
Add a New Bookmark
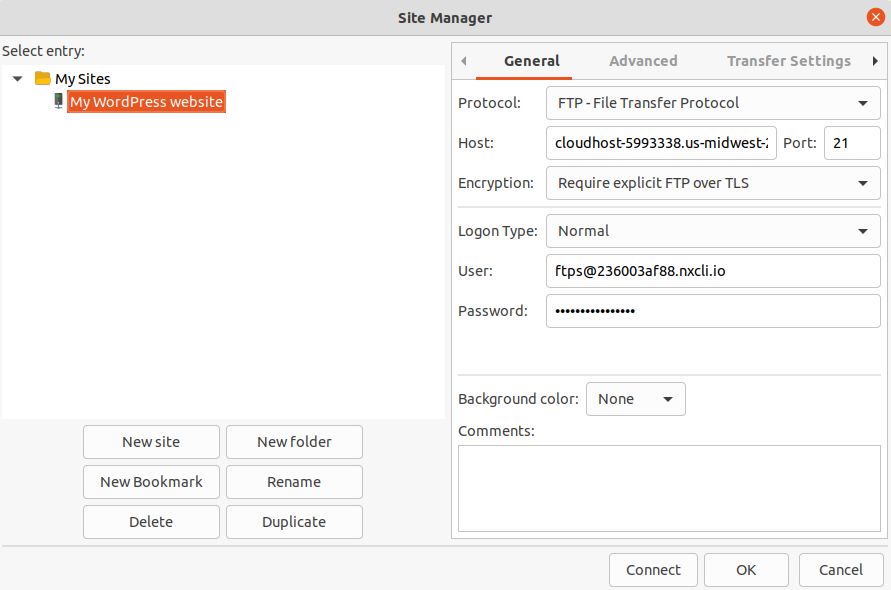[151, 482]
